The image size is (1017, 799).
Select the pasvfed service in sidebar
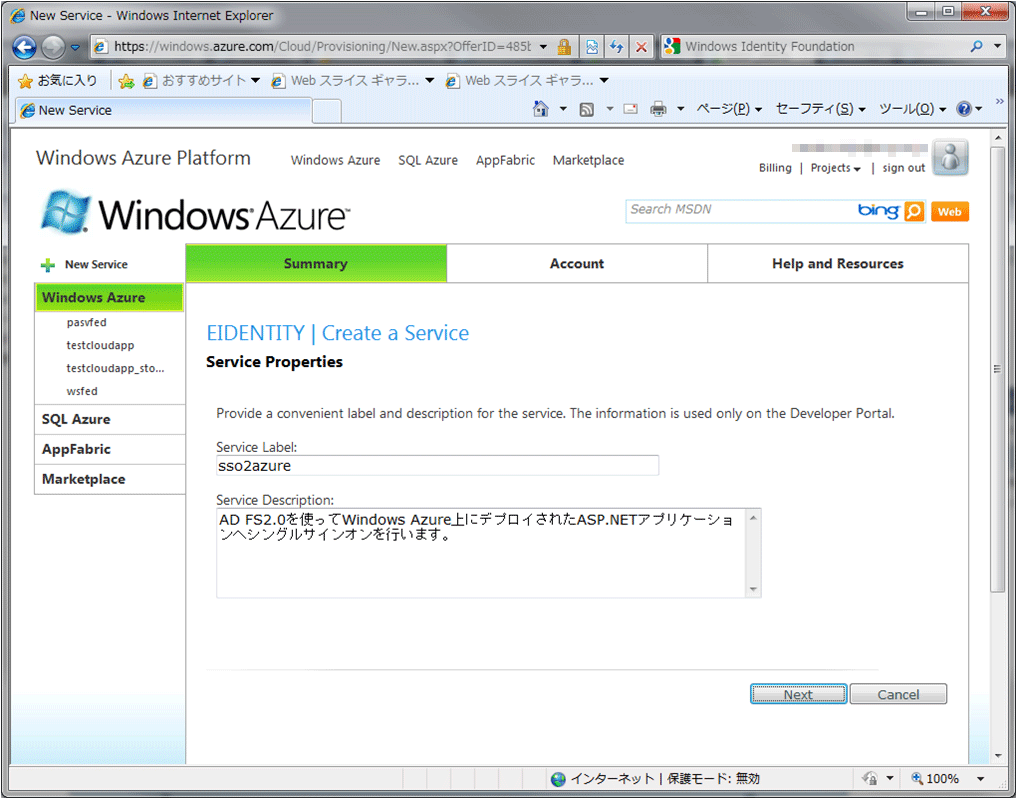pos(86,322)
